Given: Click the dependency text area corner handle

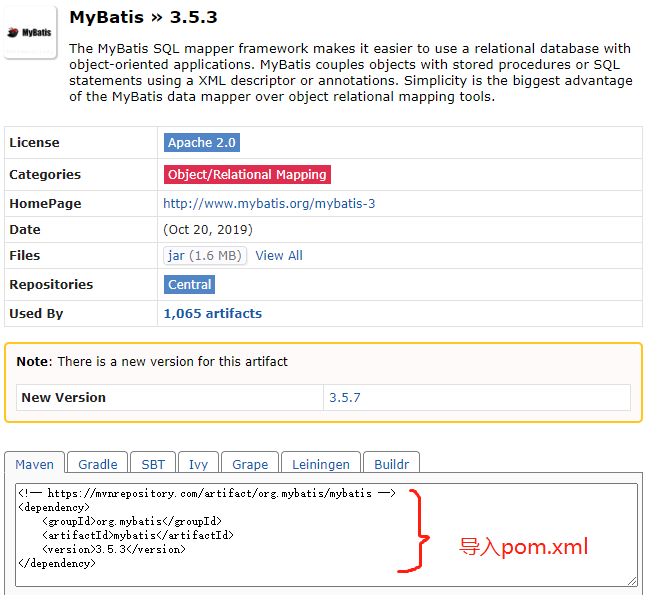Looking at the screenshot, I should pos(632,581).
